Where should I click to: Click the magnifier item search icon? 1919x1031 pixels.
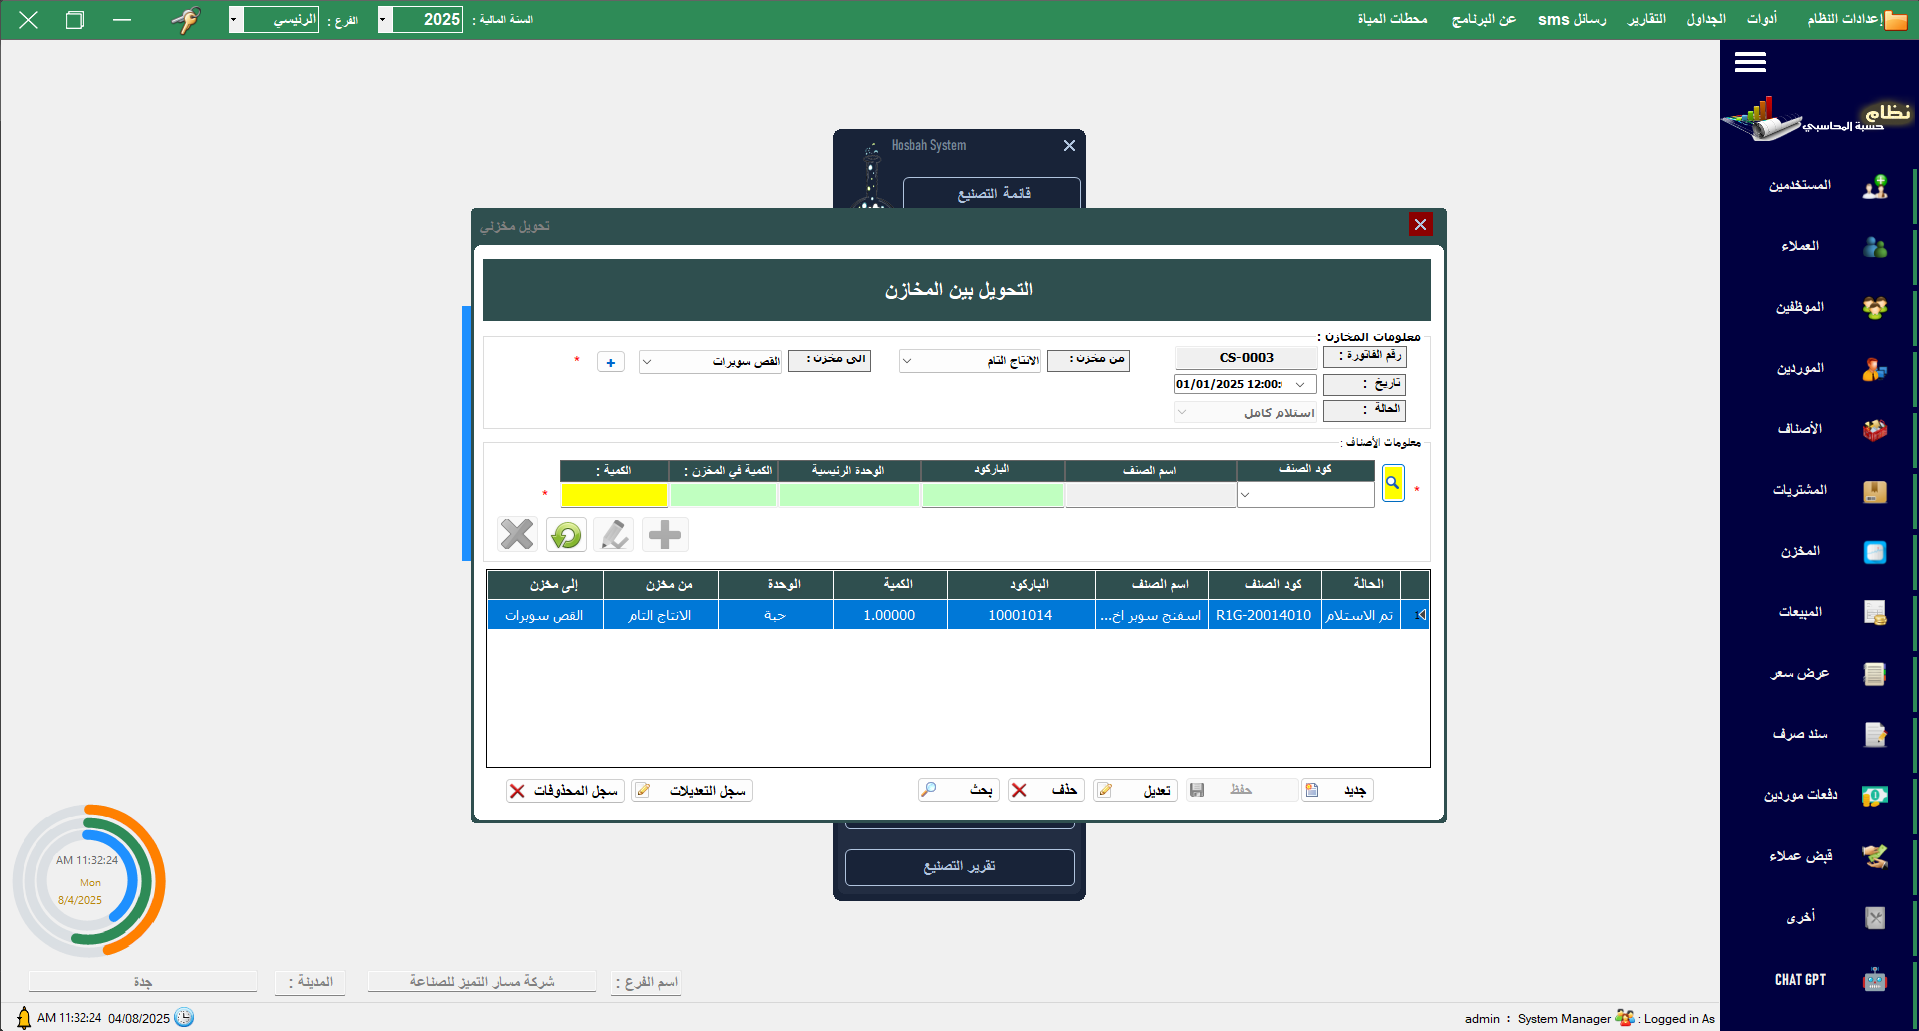(x=1392, y=483)
